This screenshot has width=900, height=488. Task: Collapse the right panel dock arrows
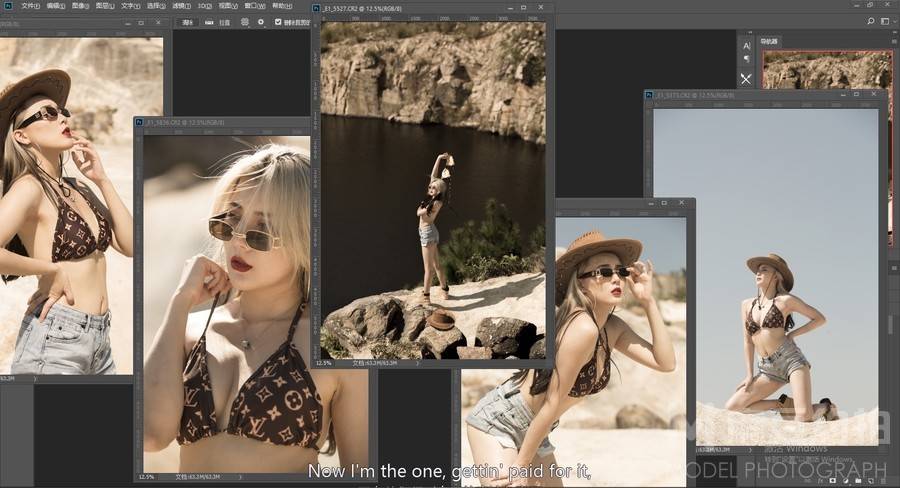tap(895, 32)
